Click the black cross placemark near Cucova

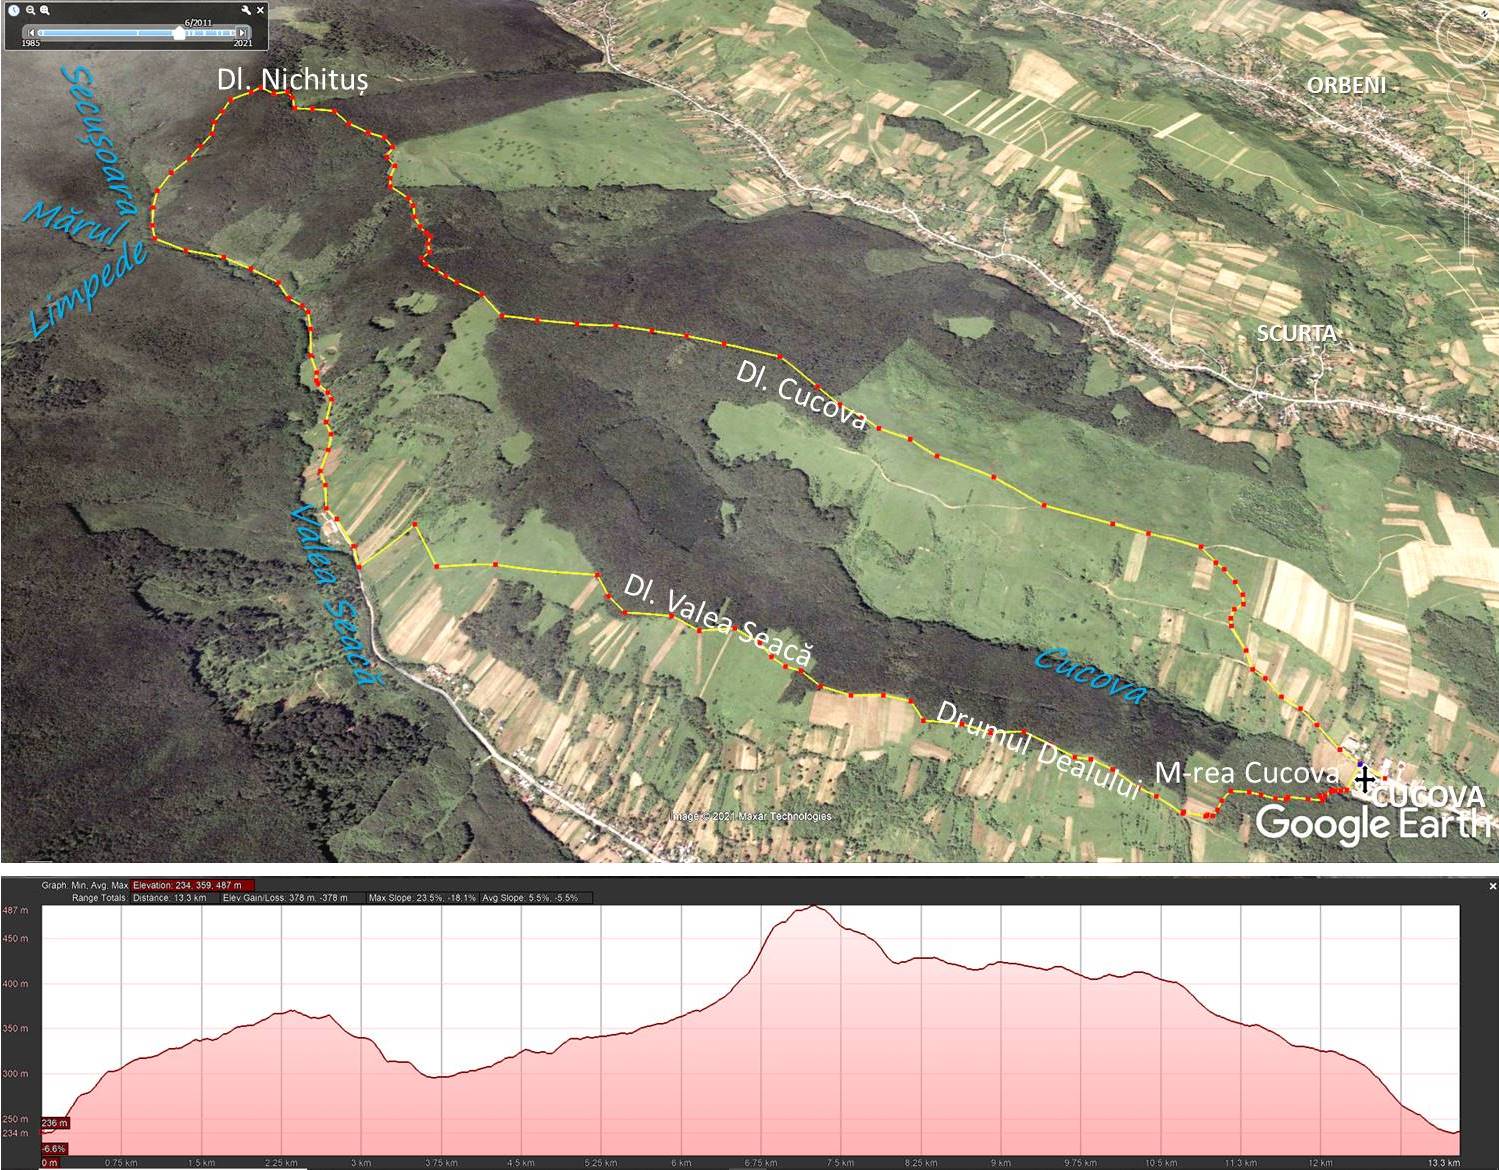tap(1364, 780)
